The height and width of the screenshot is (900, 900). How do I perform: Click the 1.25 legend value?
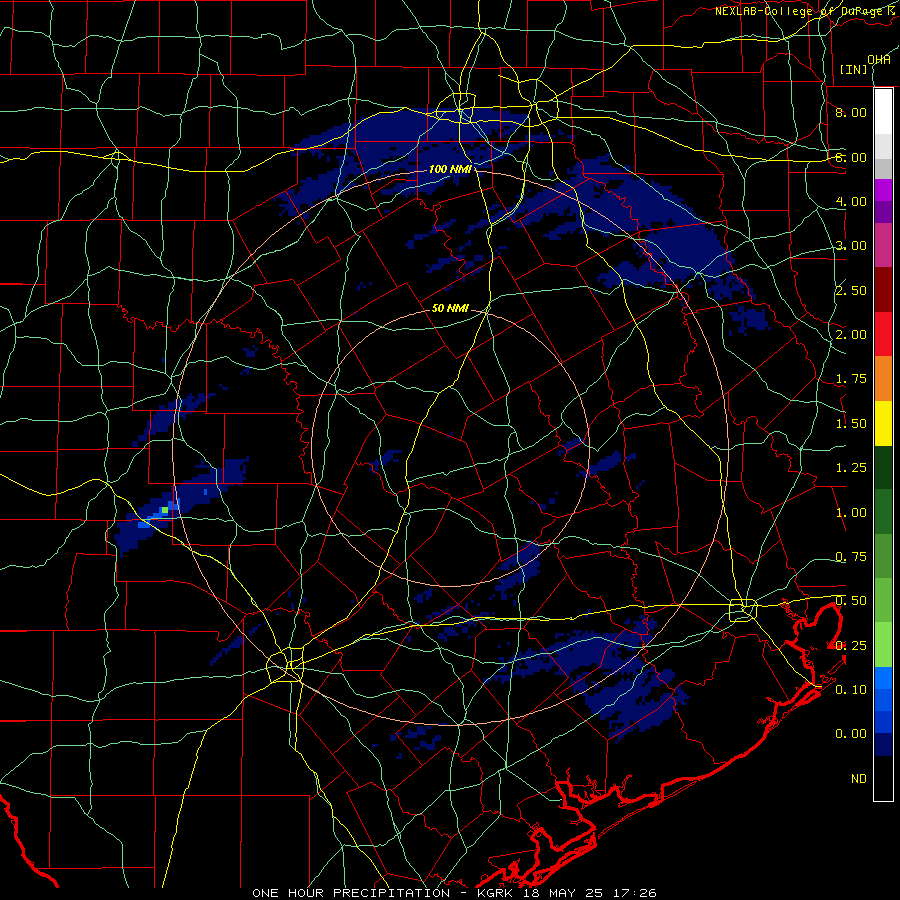click(851, 468)
